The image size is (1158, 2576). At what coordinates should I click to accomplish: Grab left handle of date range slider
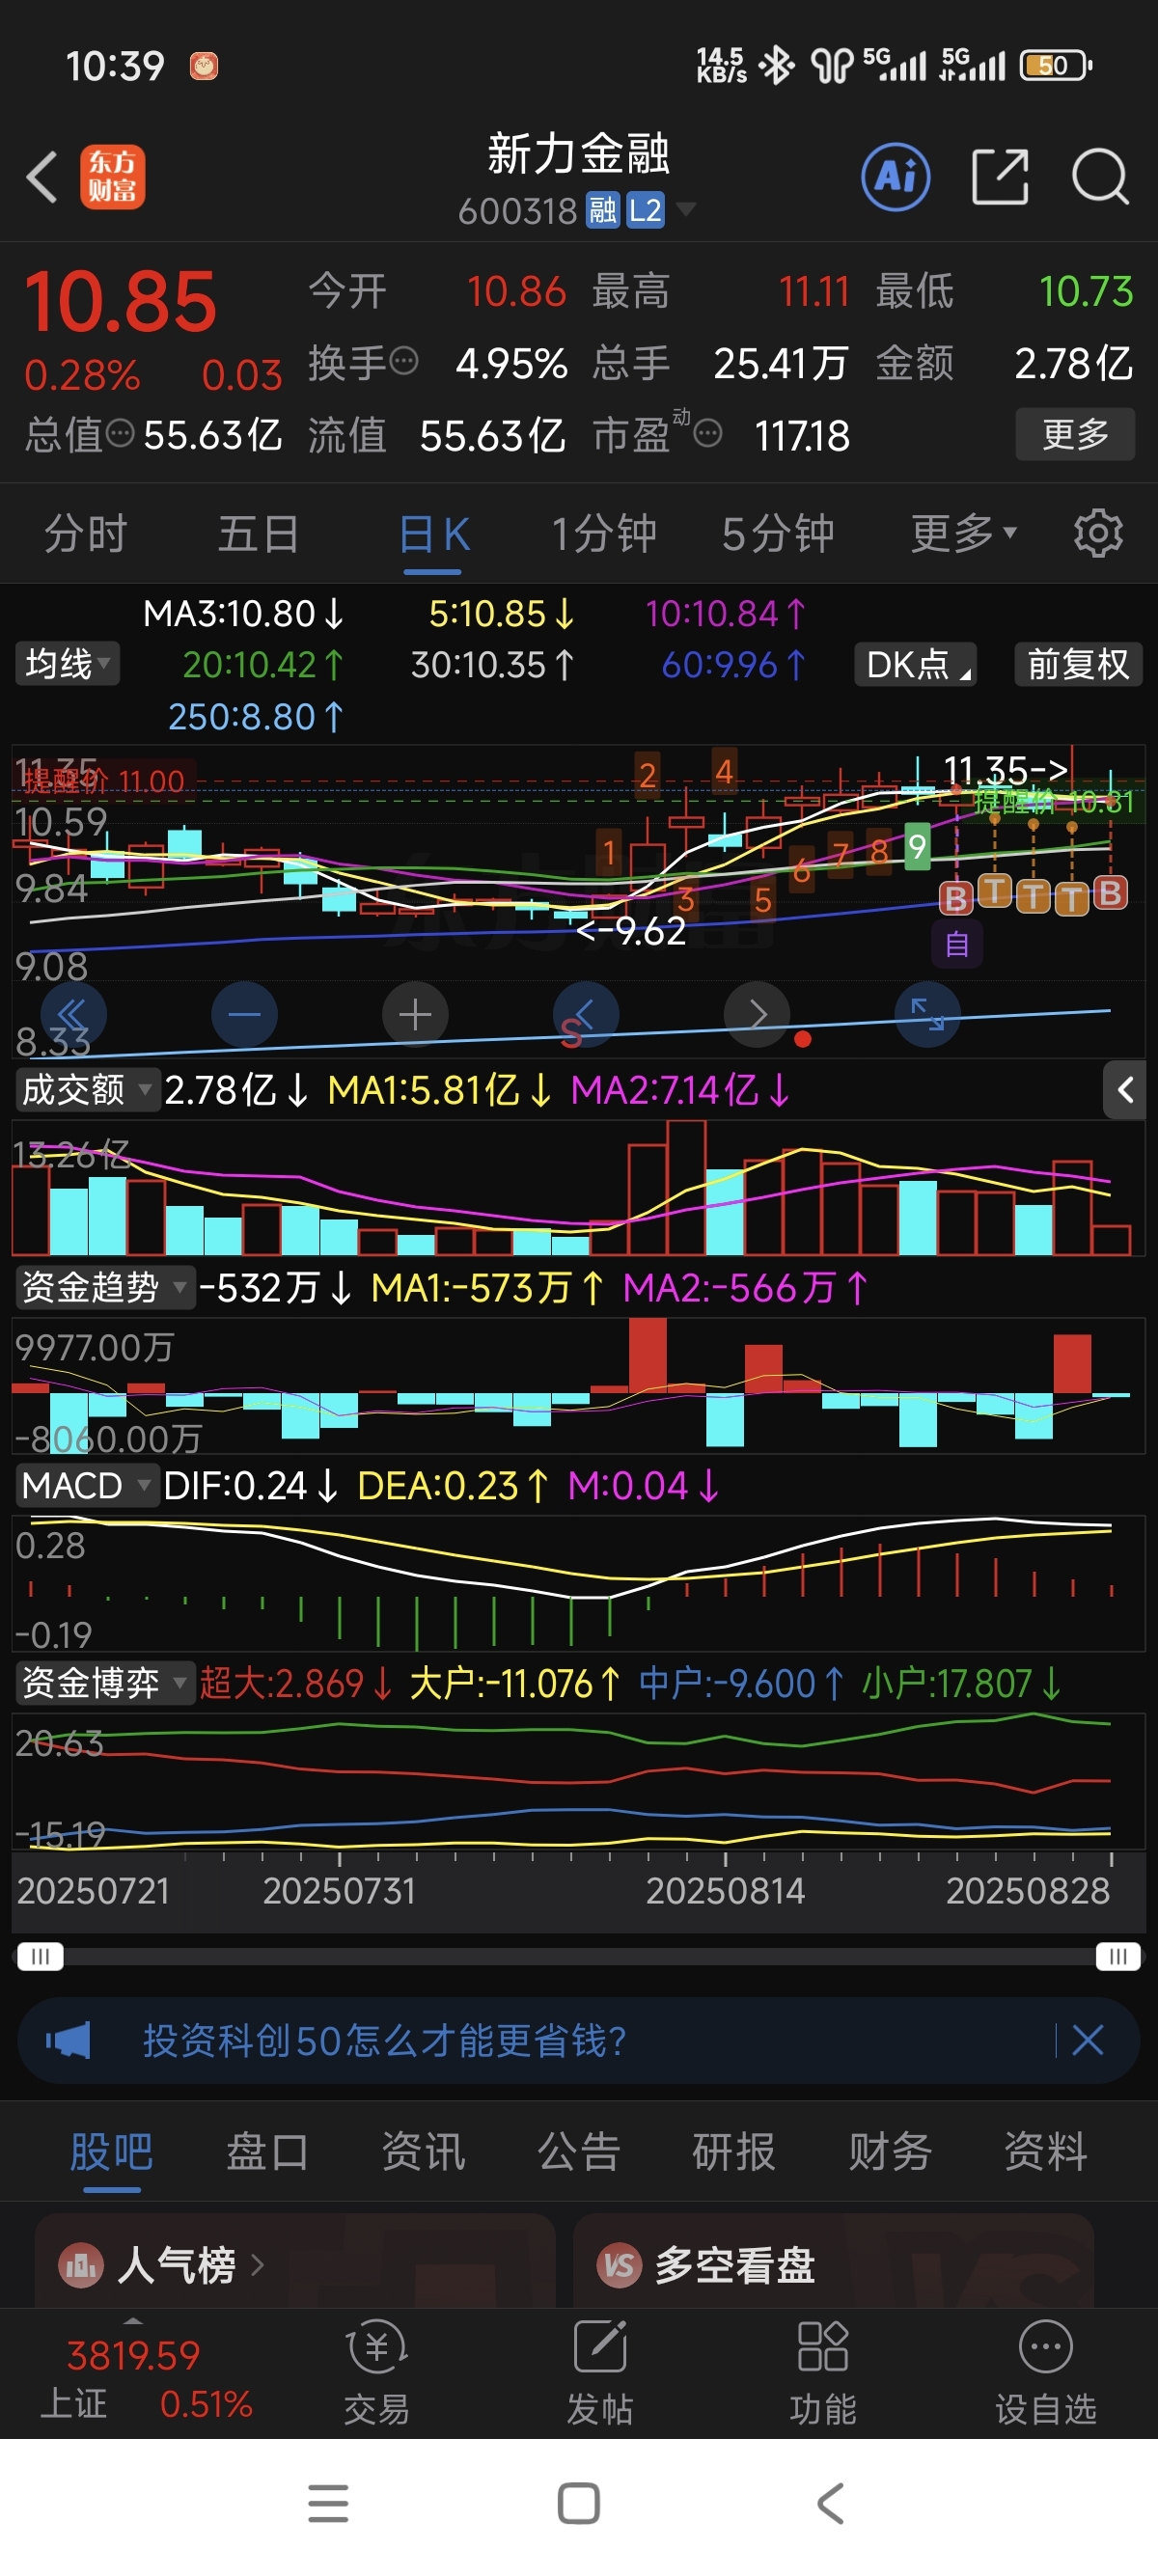[40, 1956]
